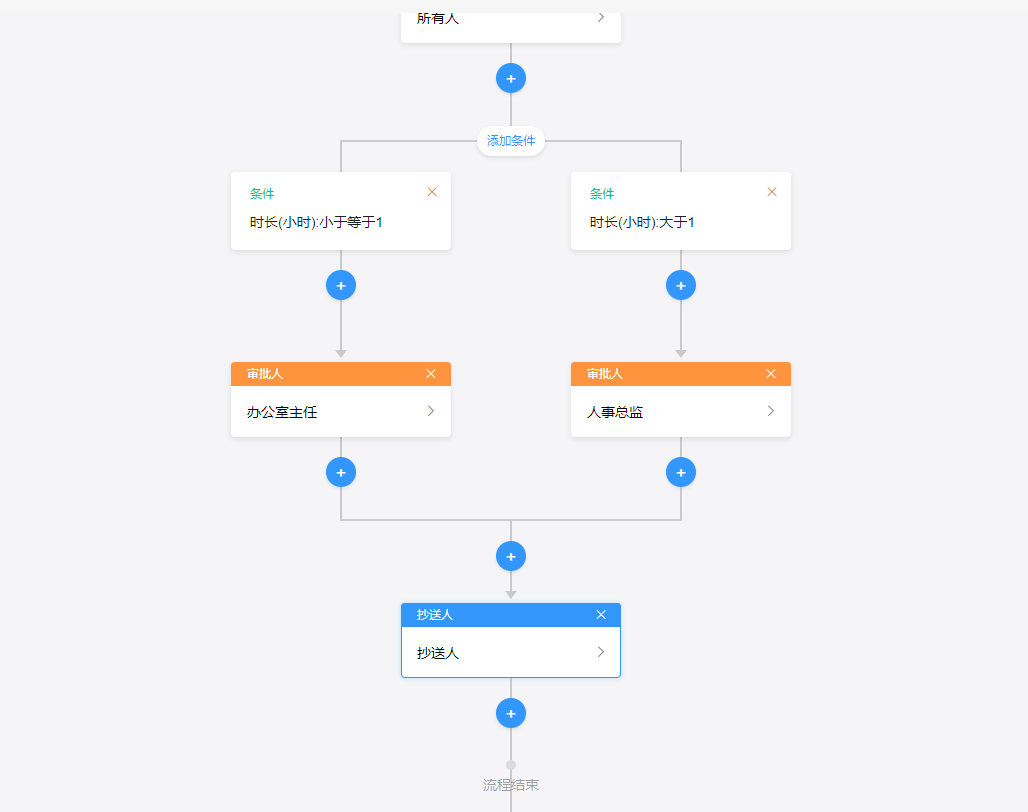Remove the 人事总监 approver node
This screenshot has height=812, width=1028.
click(x=771, y=373)
